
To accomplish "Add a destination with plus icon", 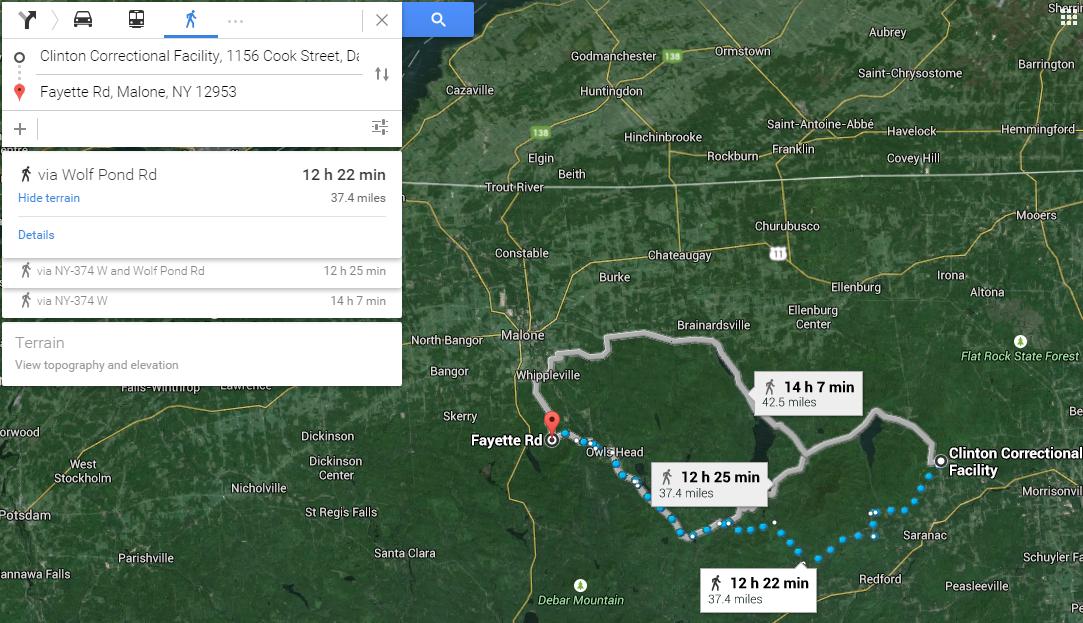I will (x=20, y=128).
